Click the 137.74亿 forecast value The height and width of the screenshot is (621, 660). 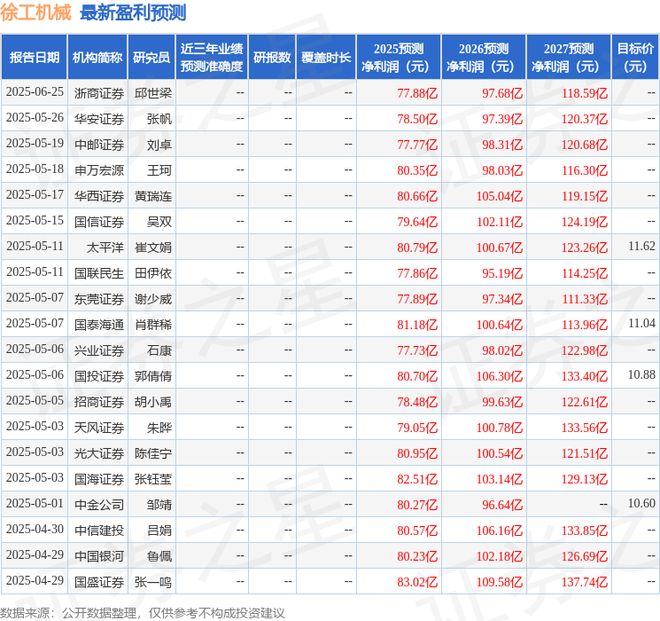click(x=585, y=583)
